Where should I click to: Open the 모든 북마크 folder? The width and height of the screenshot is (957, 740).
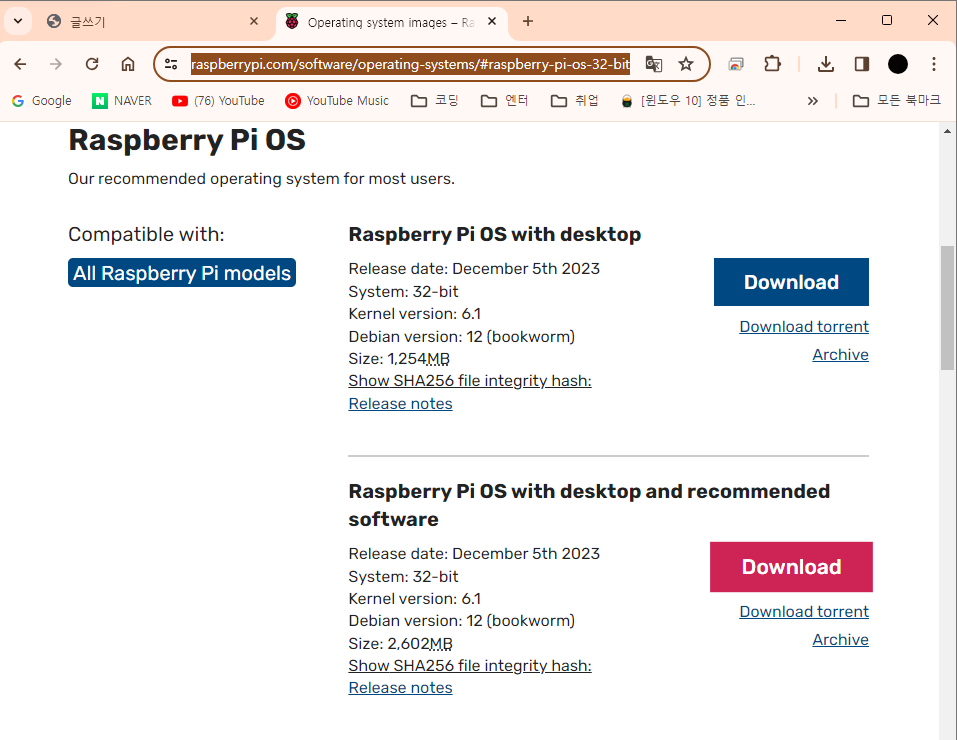click(x=897, y=101)
